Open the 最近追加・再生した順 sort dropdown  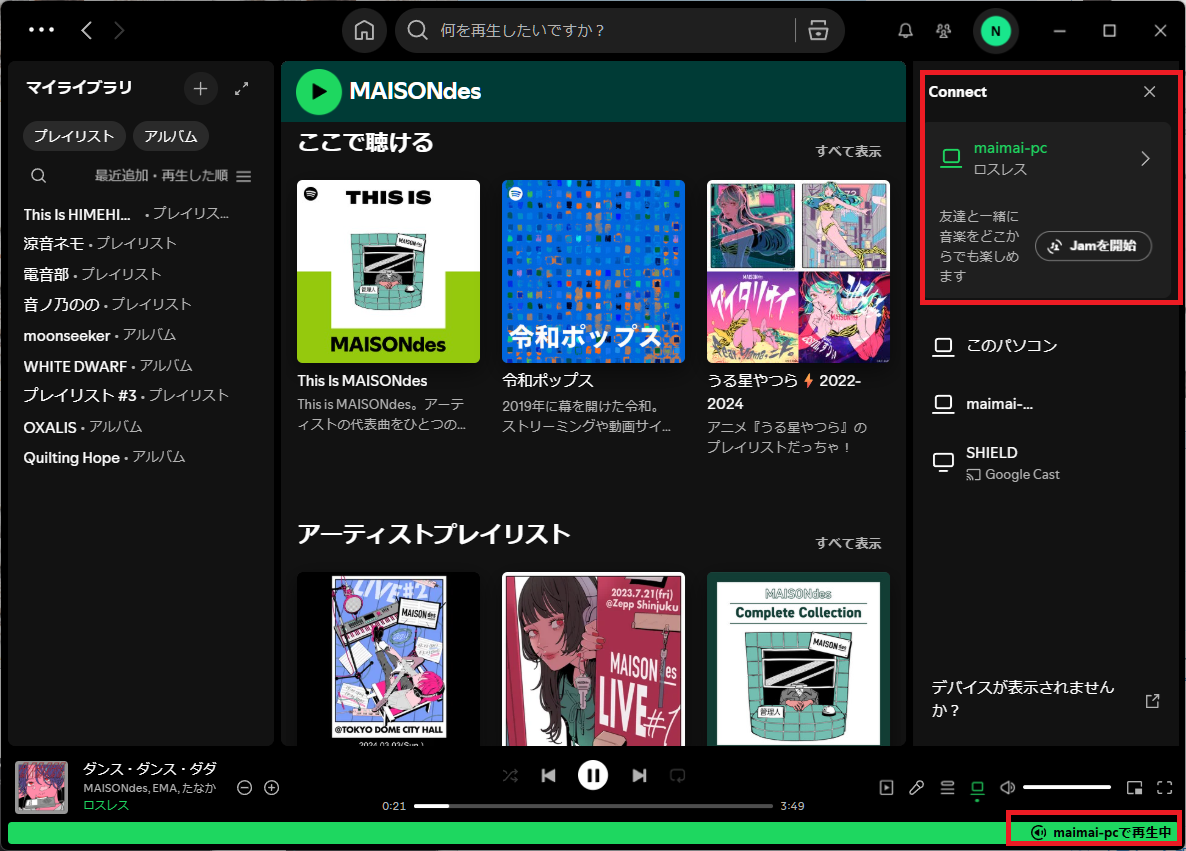(x=172, y=176)
